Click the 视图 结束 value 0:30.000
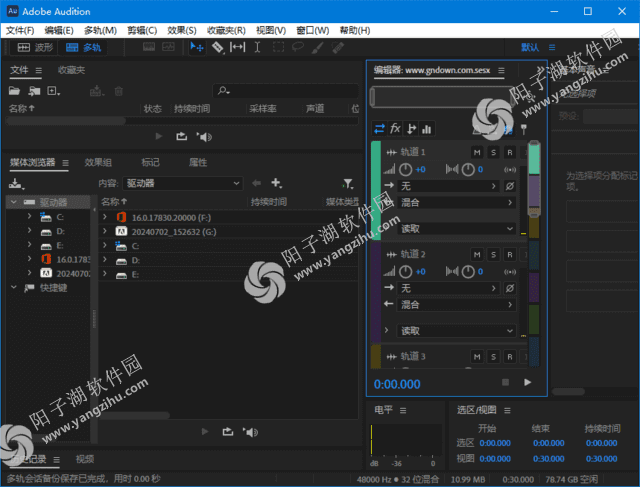640x487 pixels. 549,459
